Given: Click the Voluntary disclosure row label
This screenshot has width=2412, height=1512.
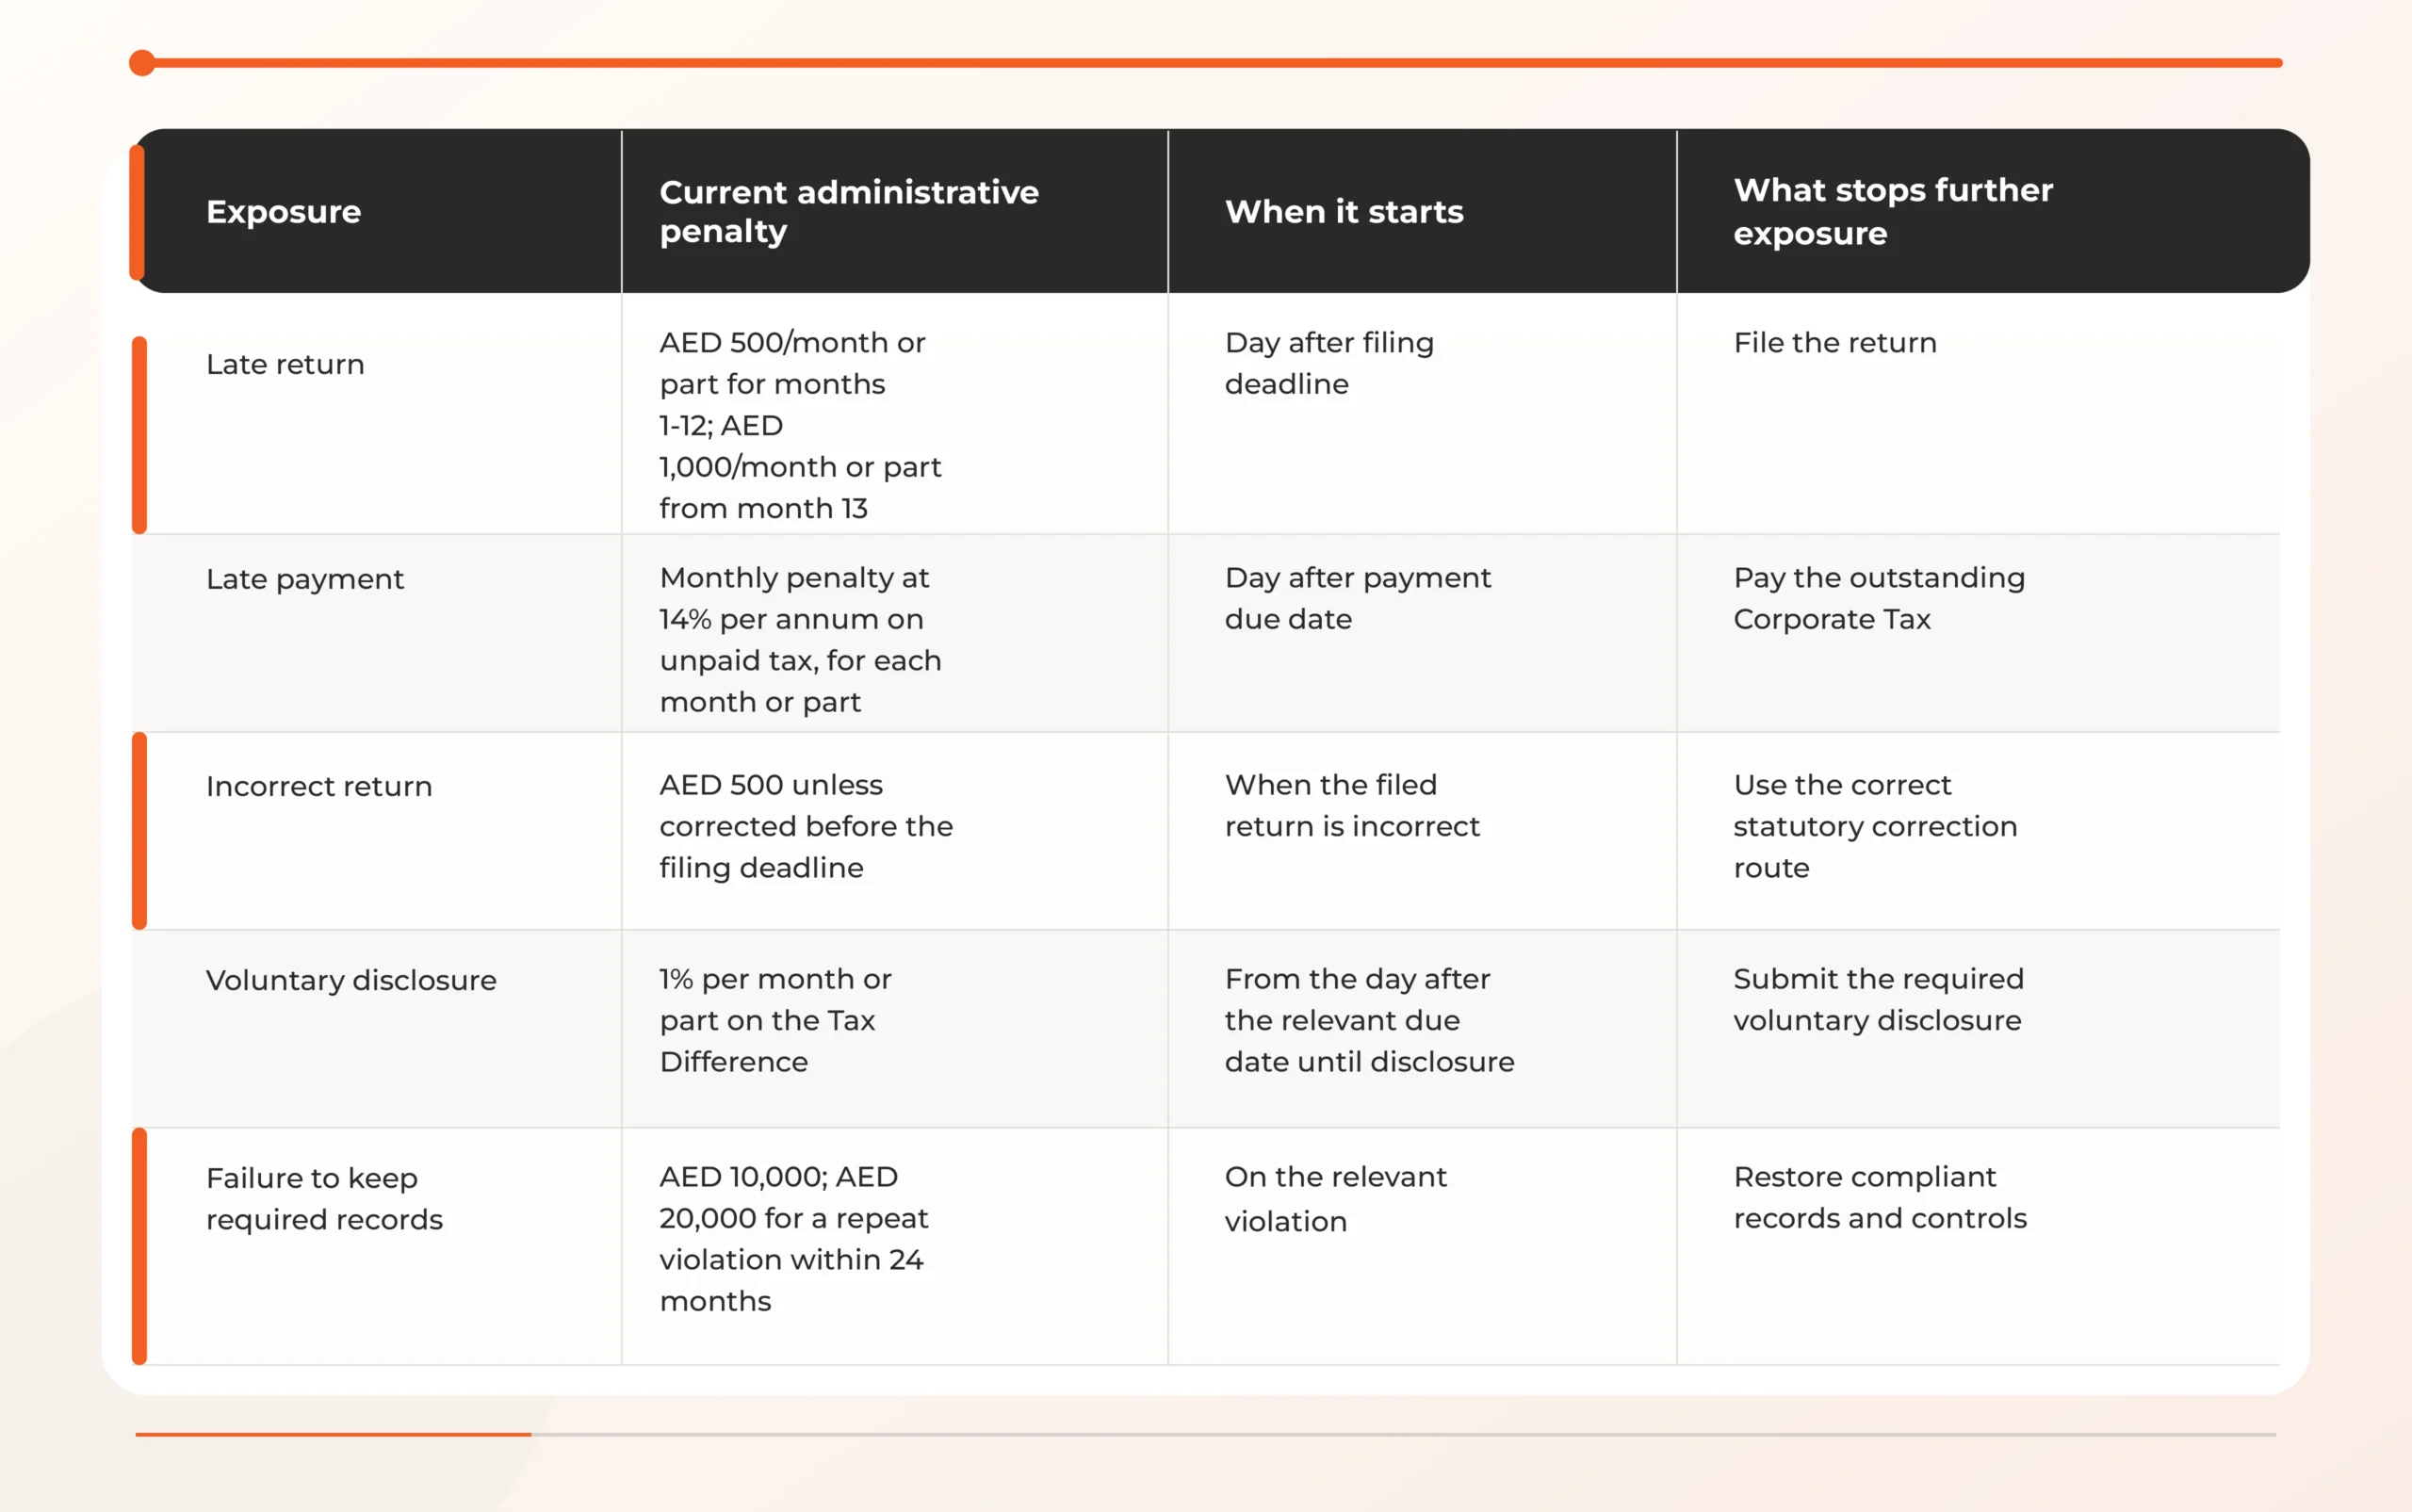Looking at the screenshot, I should 351,980.
